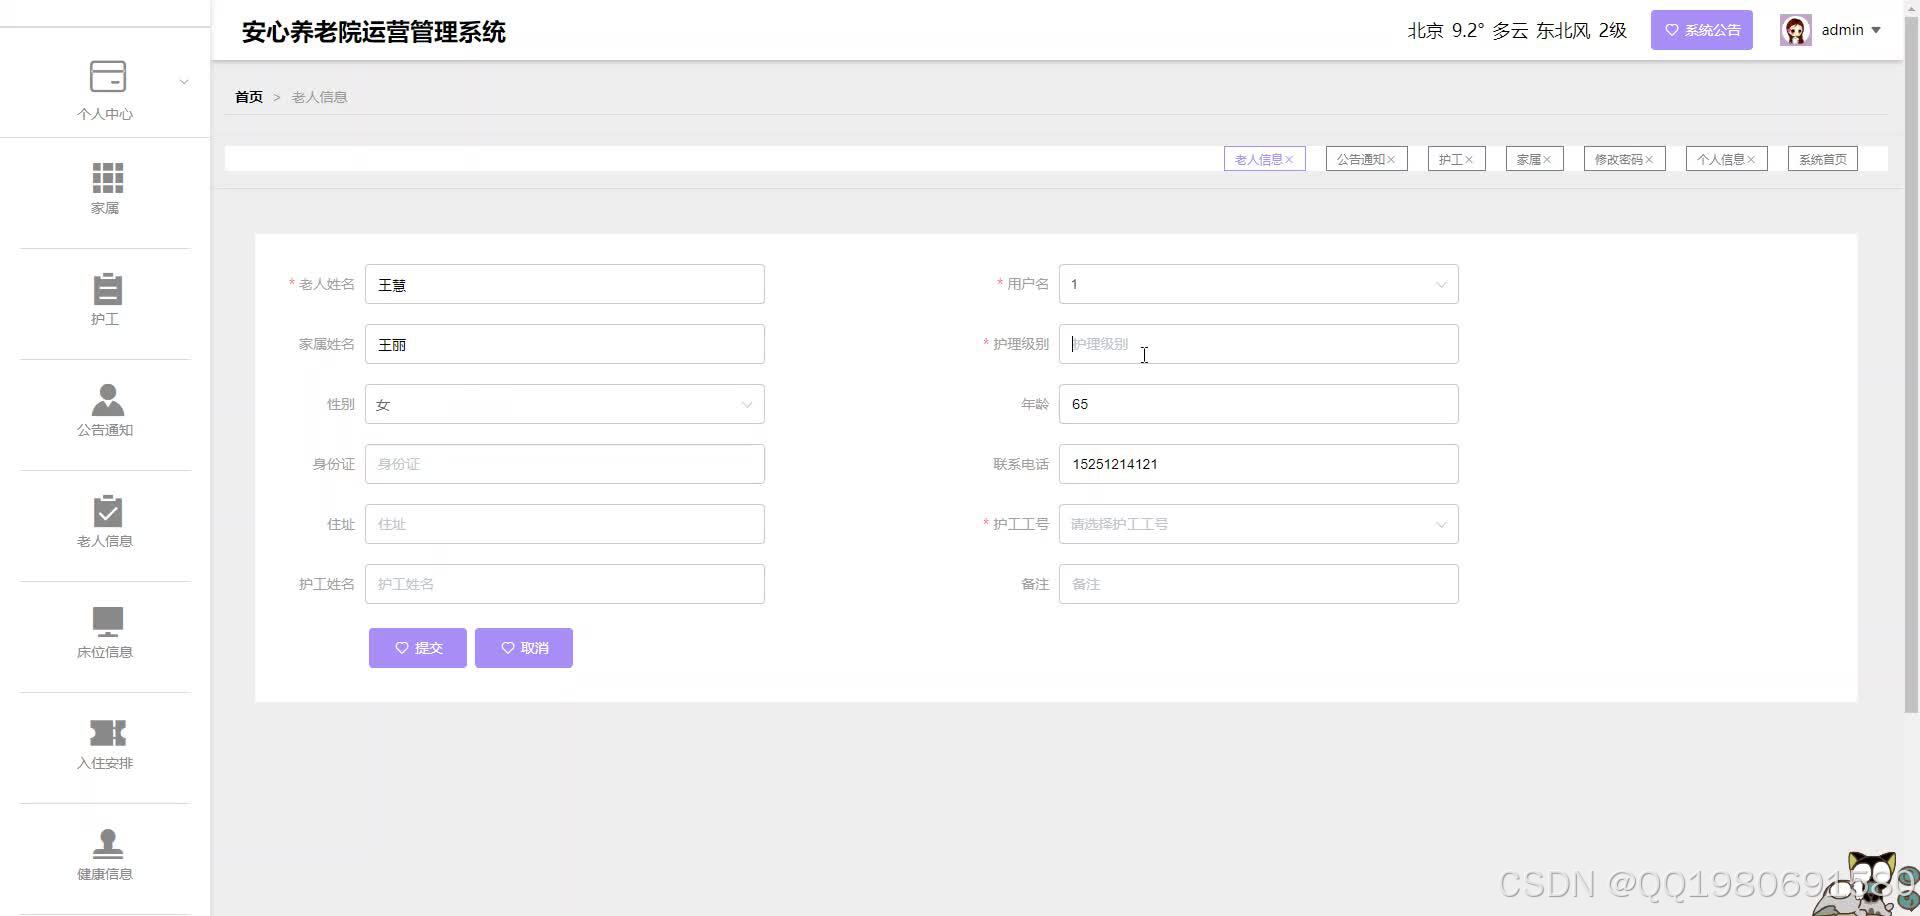Close the 修改密码 tab

click(1649, 160)
